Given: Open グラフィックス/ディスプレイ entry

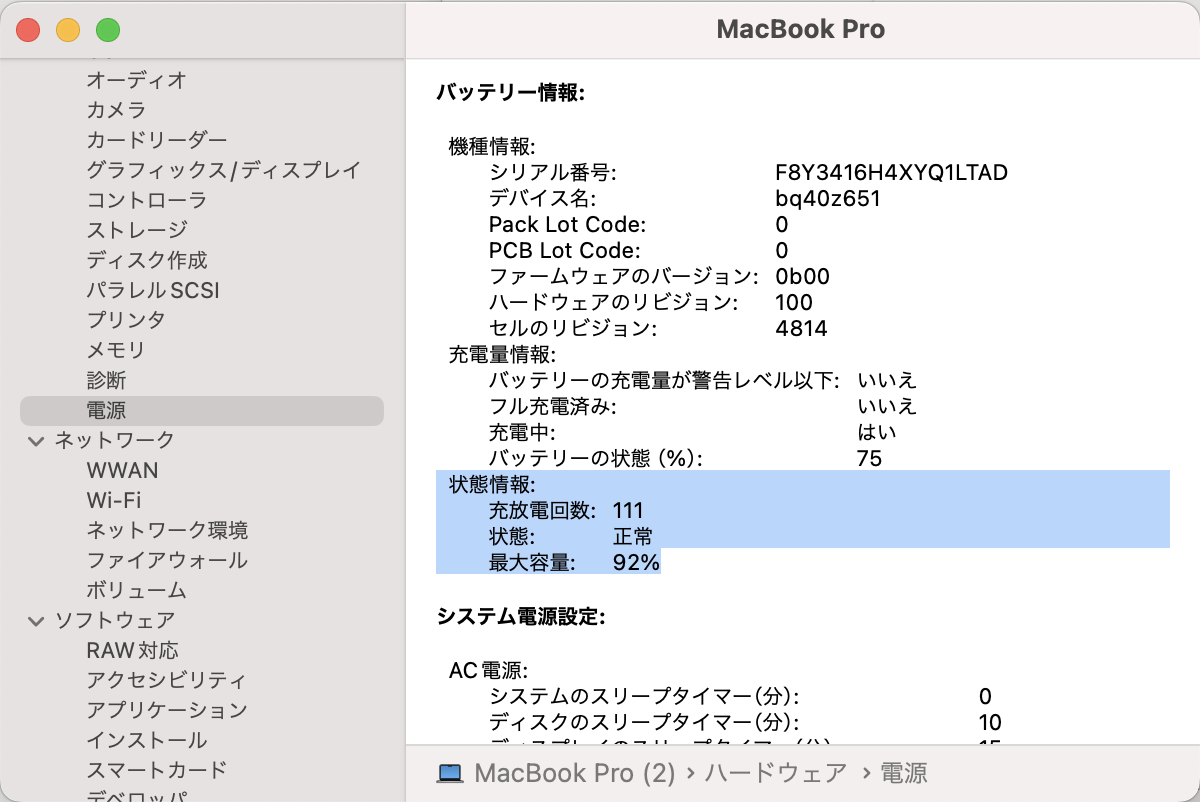Looking at the screenshot, I should tap(223, 170).
